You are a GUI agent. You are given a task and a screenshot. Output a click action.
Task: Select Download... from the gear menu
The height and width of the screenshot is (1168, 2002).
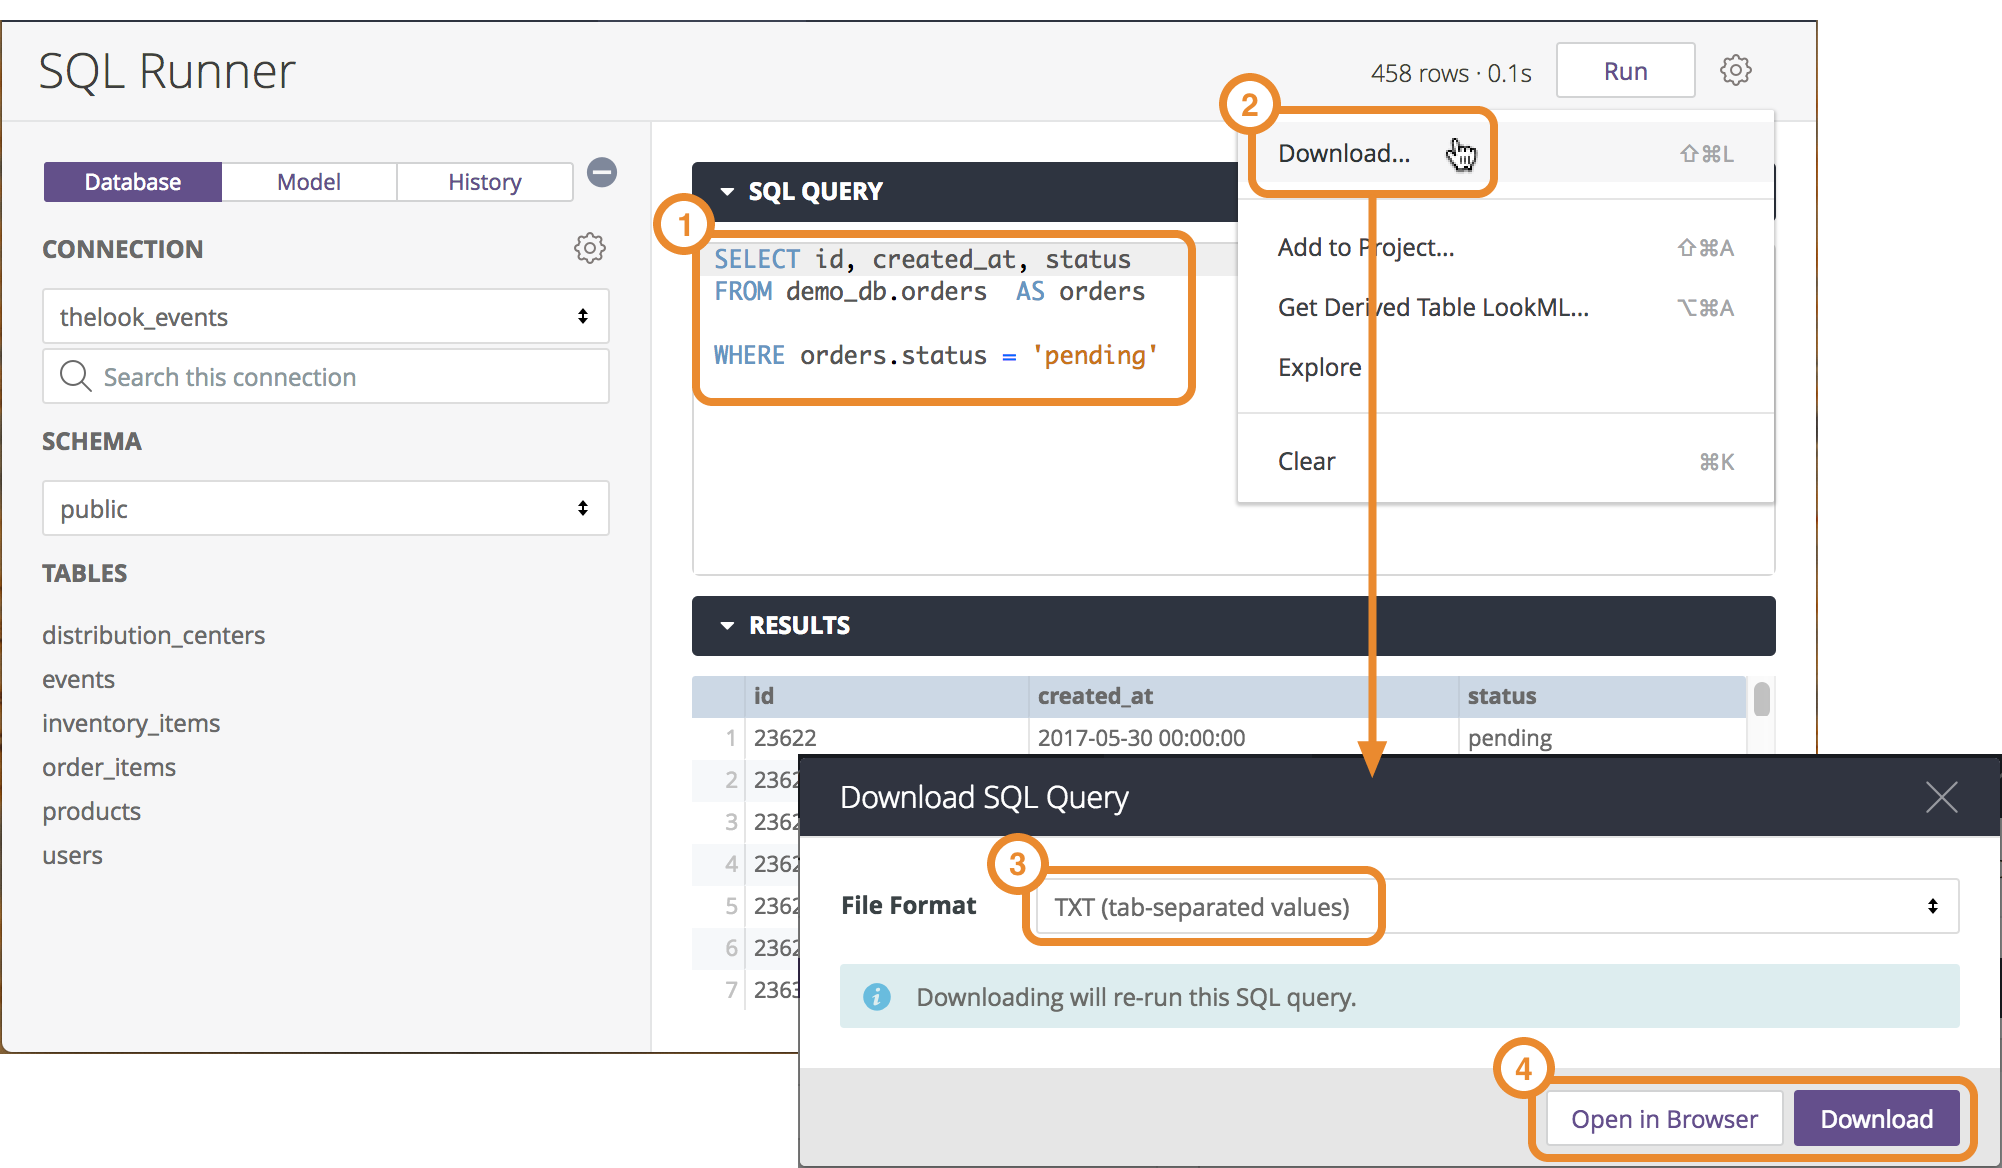(1344, 153)
